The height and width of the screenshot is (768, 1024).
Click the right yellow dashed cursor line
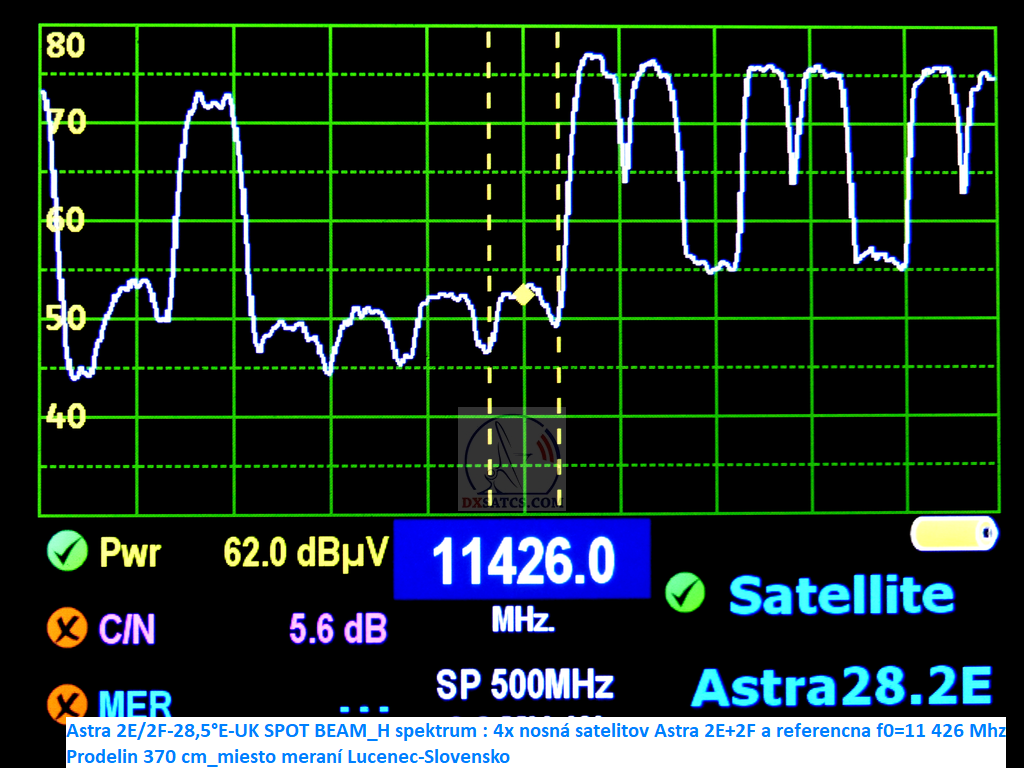[x=558, y=200]
